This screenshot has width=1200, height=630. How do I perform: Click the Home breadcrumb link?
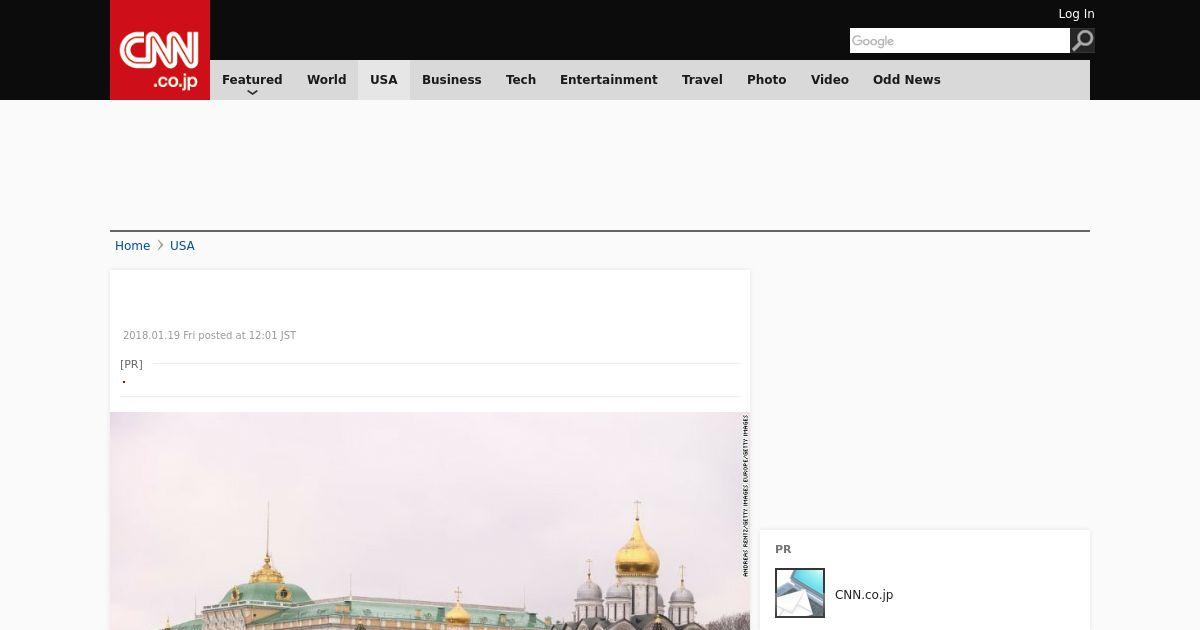click(x=132, y=246)
